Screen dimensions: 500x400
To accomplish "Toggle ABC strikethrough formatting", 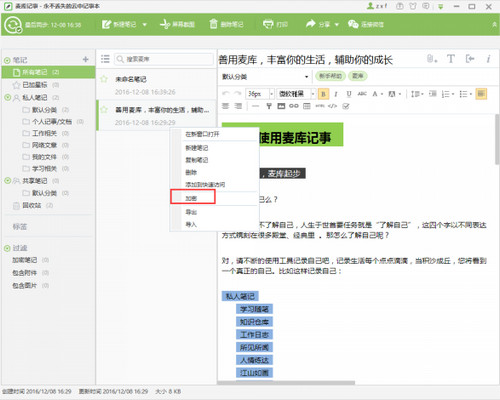I will click(x=362, y=94).
